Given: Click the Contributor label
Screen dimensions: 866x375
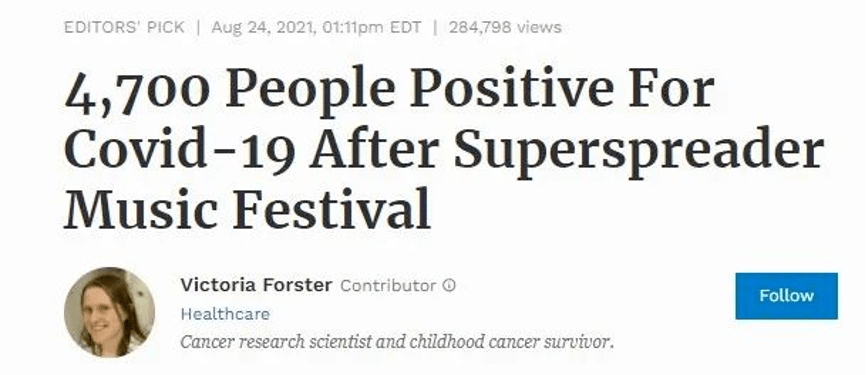Looking at the screenshot, I should pos(388,286).
